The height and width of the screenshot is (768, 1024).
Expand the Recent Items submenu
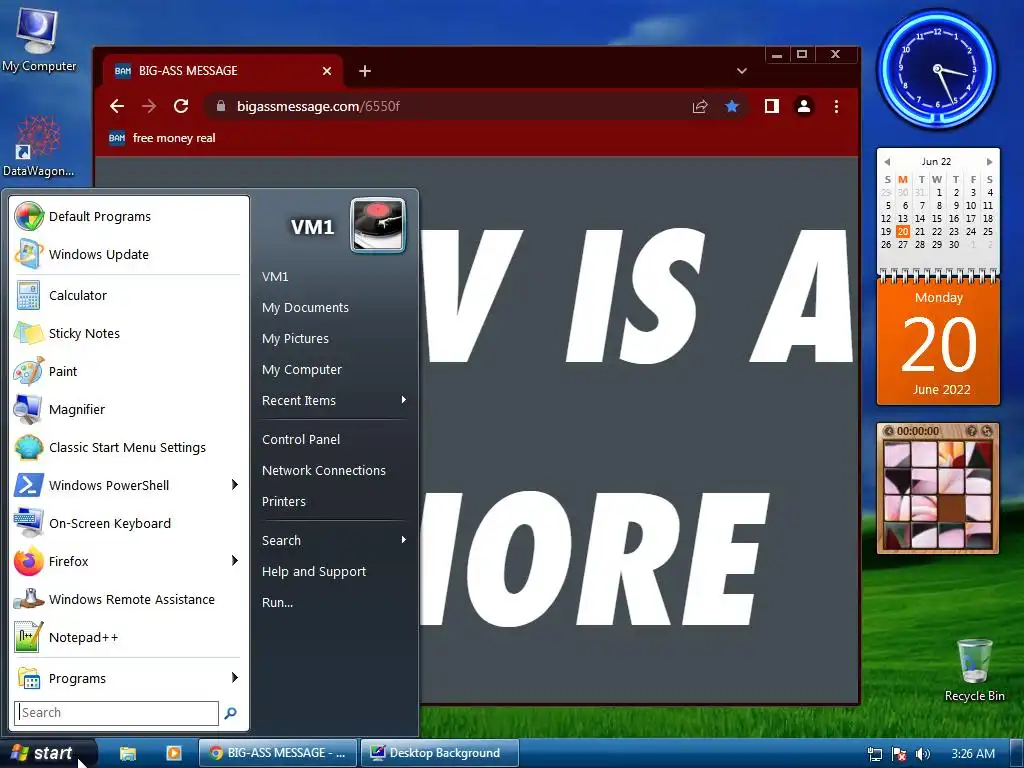[x=334, y=400]
